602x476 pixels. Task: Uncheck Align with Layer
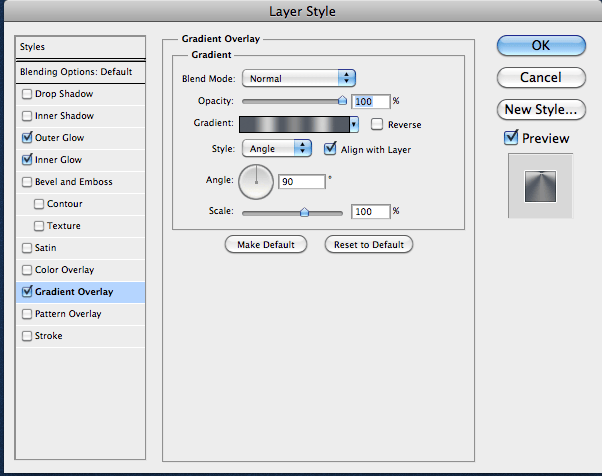tap(330, 149)
